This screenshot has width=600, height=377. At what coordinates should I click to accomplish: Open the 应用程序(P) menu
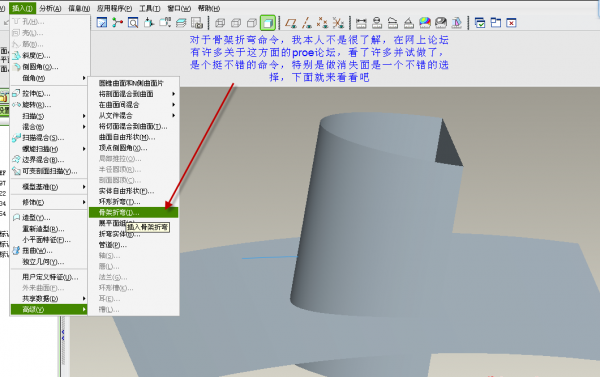point(114,8)
